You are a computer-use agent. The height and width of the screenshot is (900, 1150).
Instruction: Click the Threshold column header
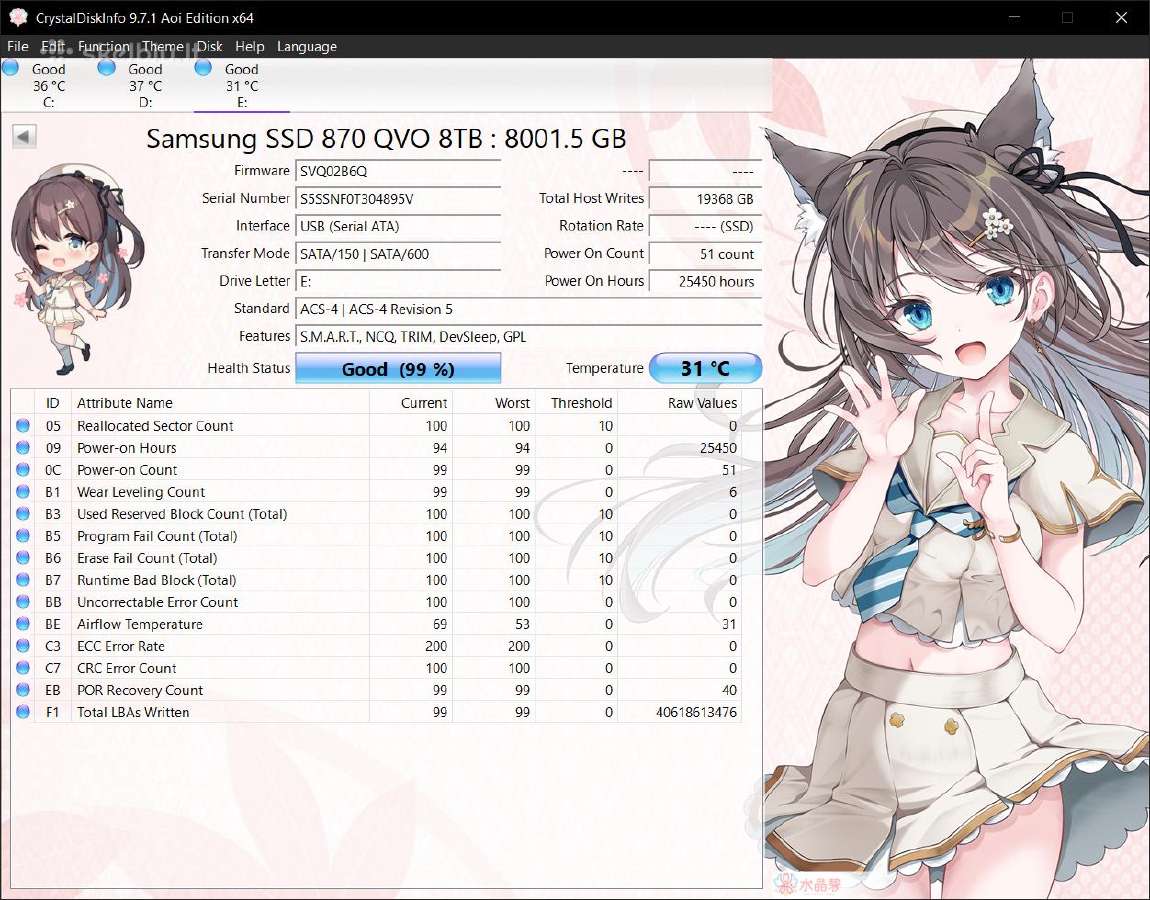click(576, 403)
